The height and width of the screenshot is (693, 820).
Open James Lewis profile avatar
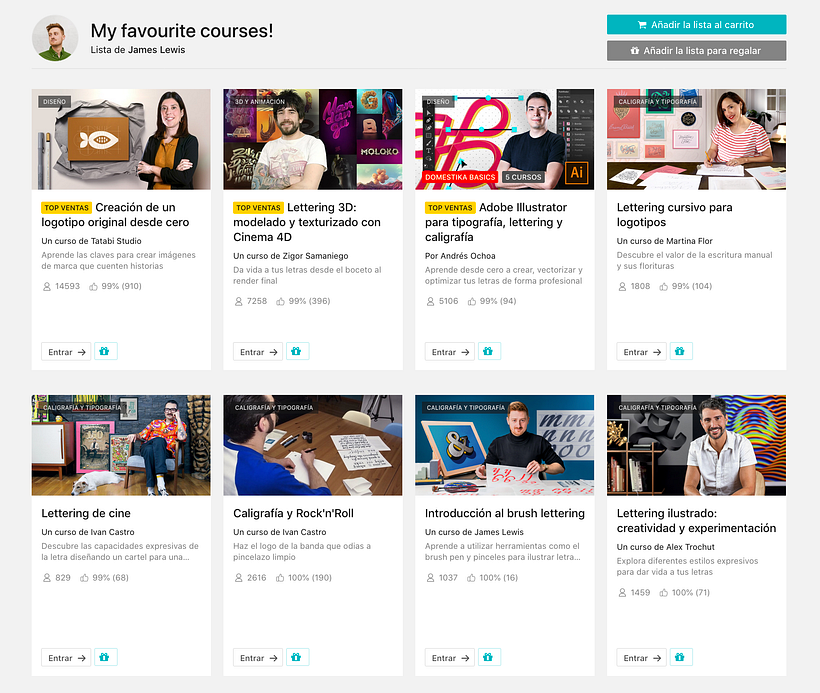pos(55,38)
